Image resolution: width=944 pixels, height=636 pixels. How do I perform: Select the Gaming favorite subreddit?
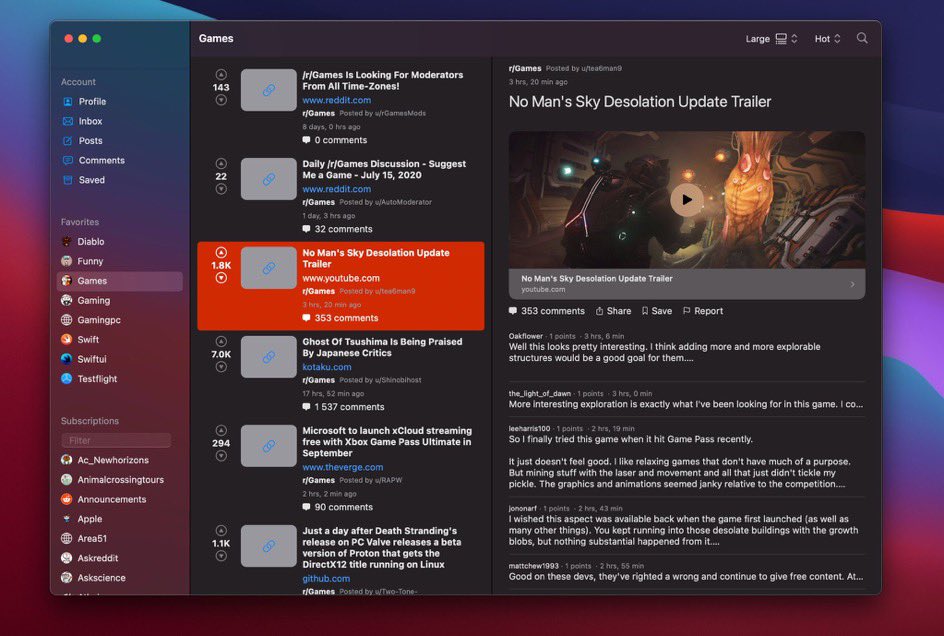[x=120, y=301]
